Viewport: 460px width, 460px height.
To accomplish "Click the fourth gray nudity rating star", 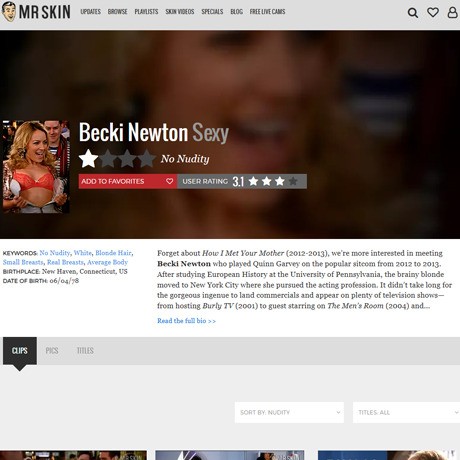I will pos(147,158).
